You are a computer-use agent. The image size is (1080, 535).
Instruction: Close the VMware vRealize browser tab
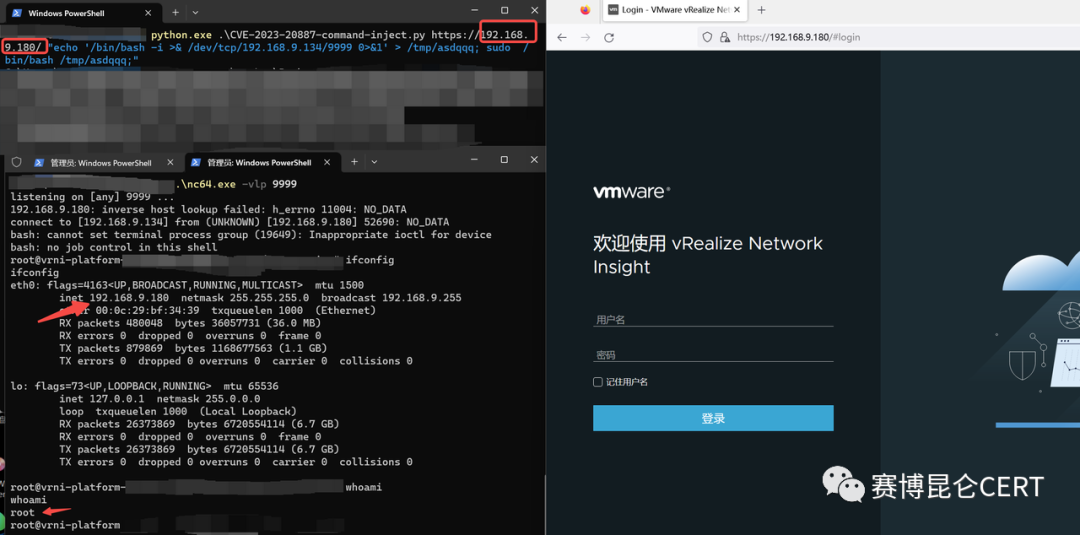[736, 10]
